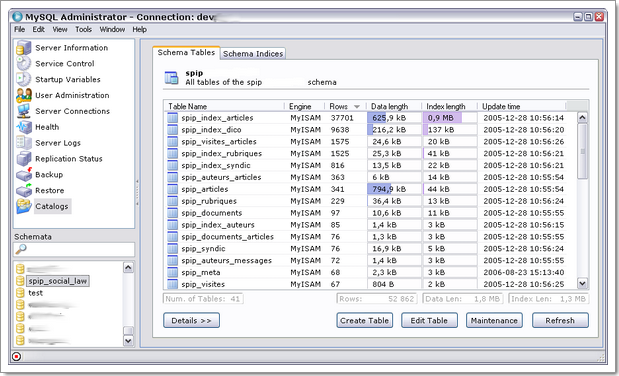The image size is (619, 376).
Task: Click into the Schemata search field
Action: (74, 249)
